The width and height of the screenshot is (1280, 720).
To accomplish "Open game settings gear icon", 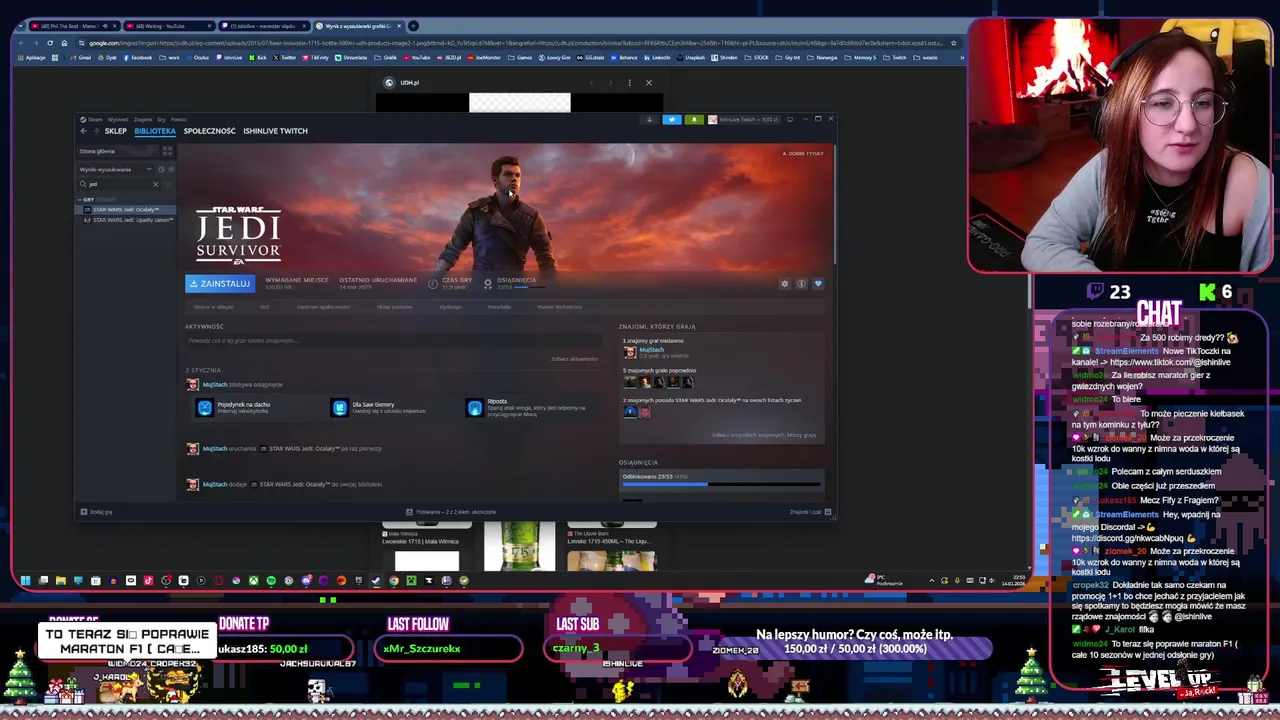I will point(785,284).
